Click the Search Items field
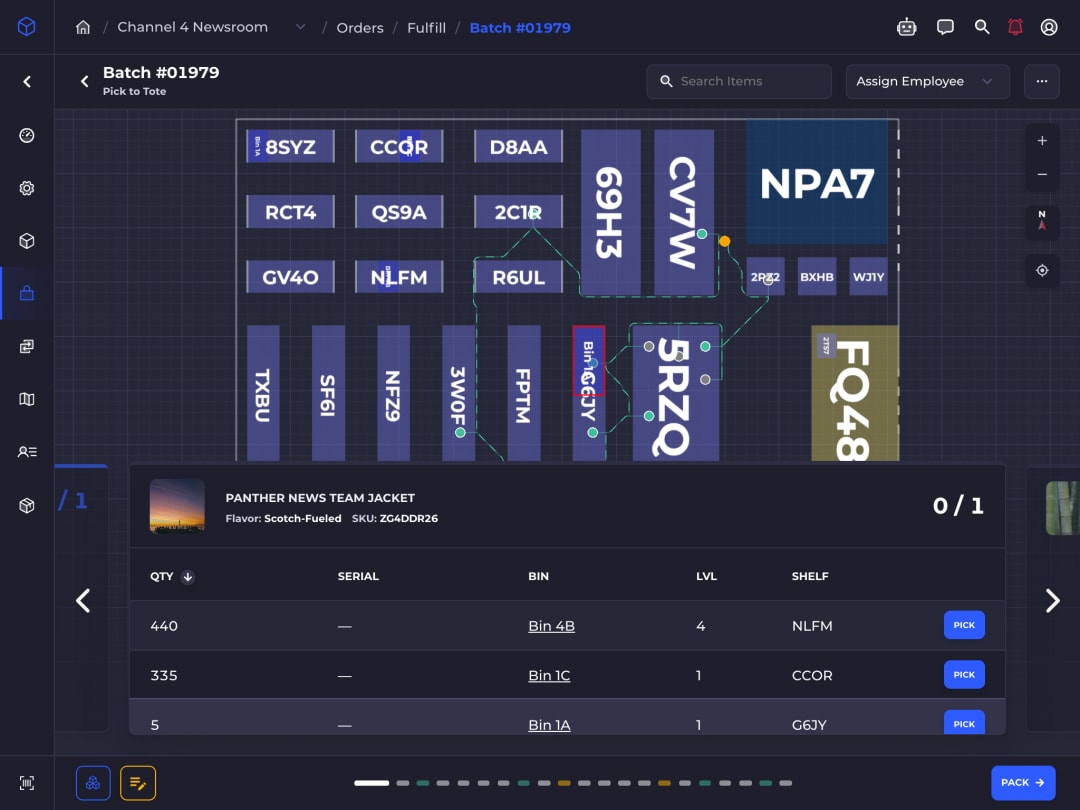1080x810 pixels. (x=739, y=81)
